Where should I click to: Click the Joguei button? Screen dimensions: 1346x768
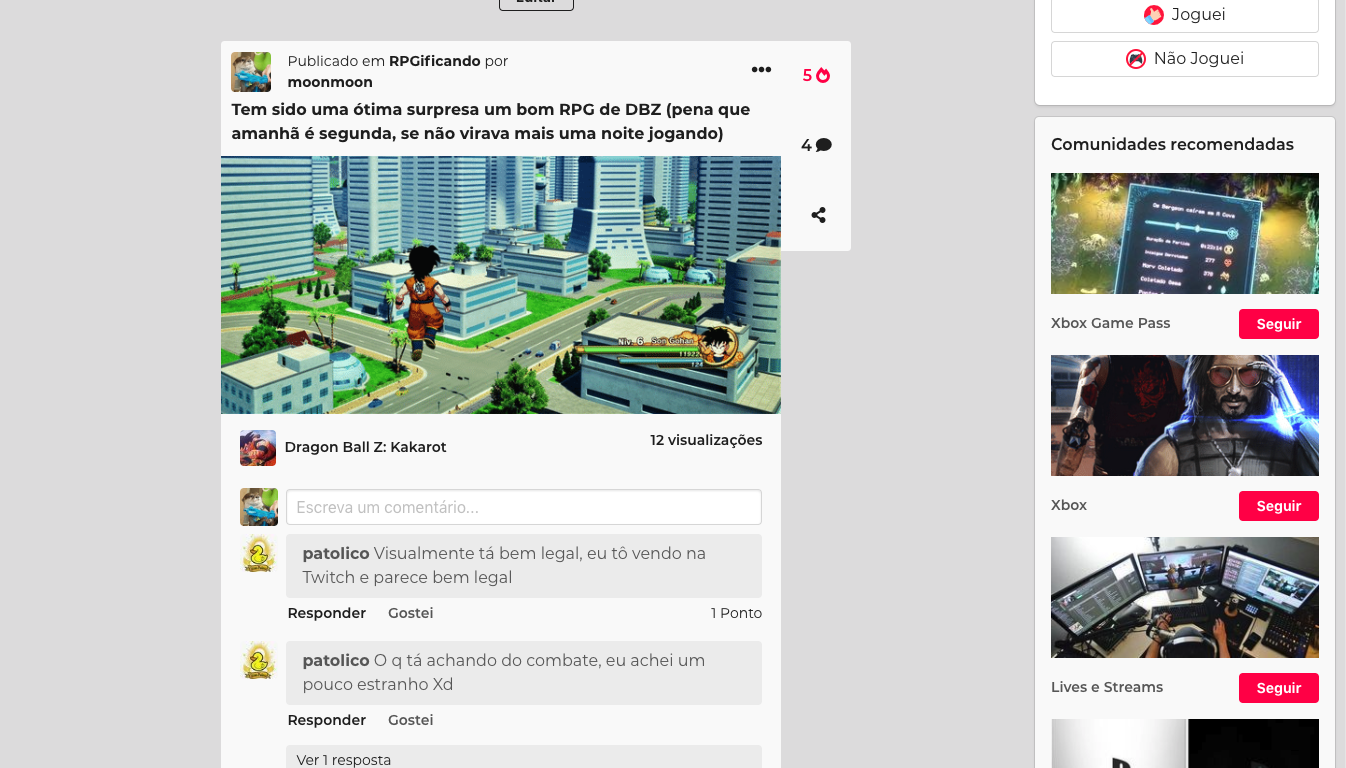(1185, 15)
